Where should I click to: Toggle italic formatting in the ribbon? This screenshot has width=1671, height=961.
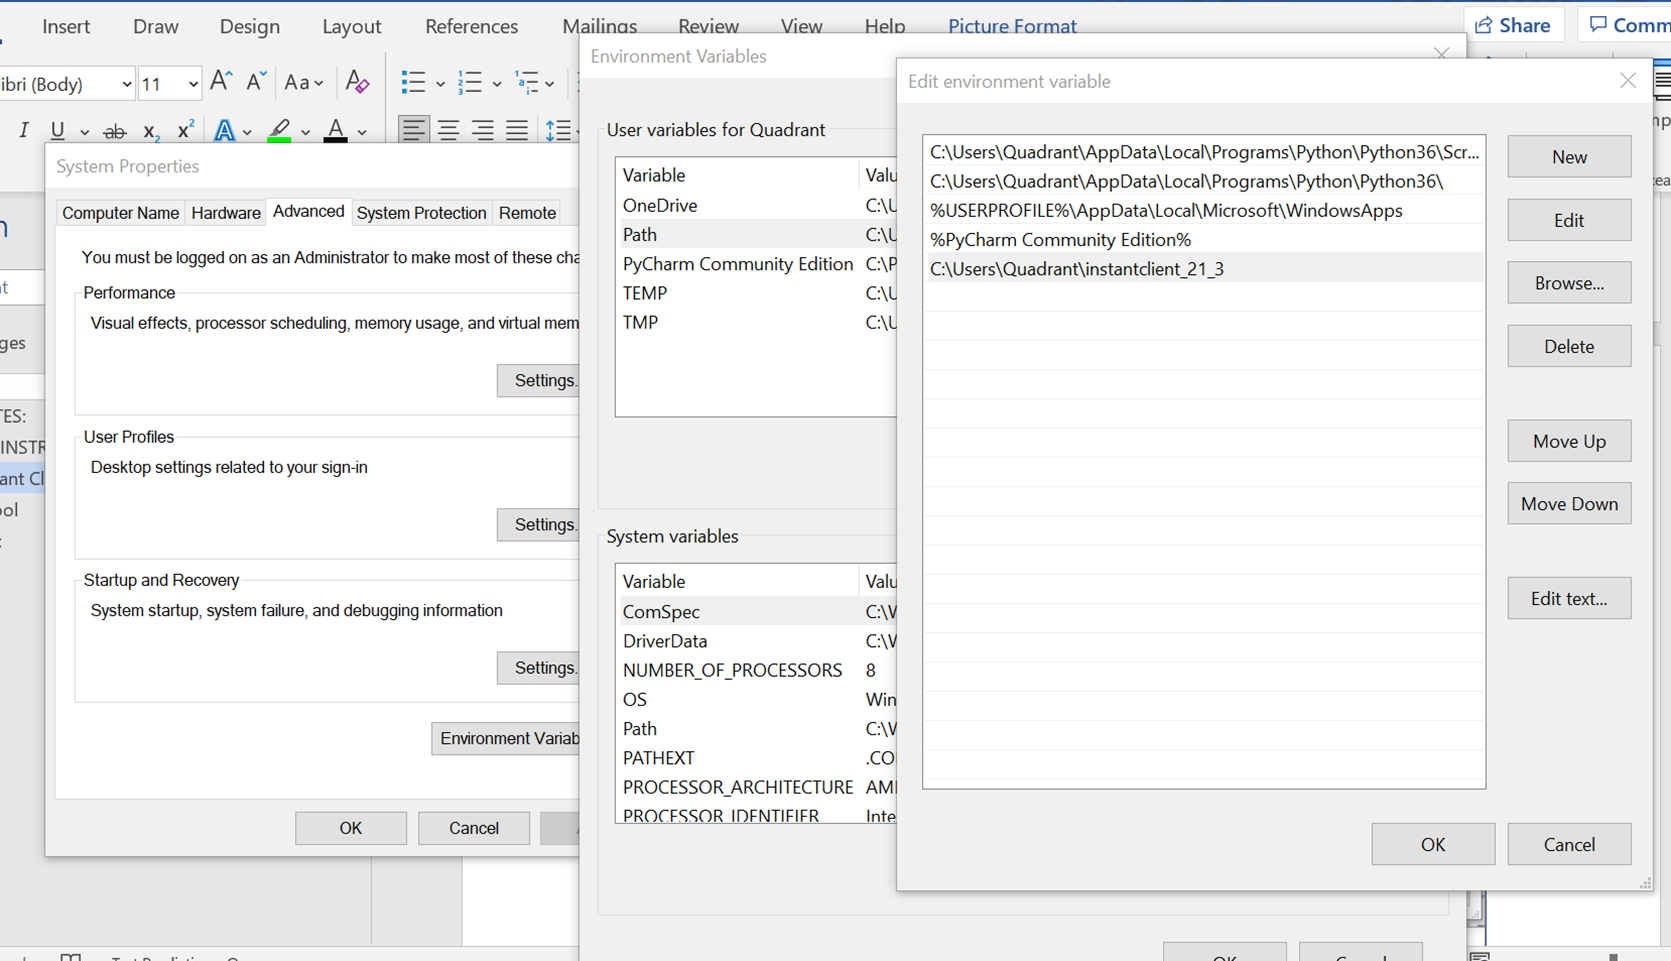point(24,130)
